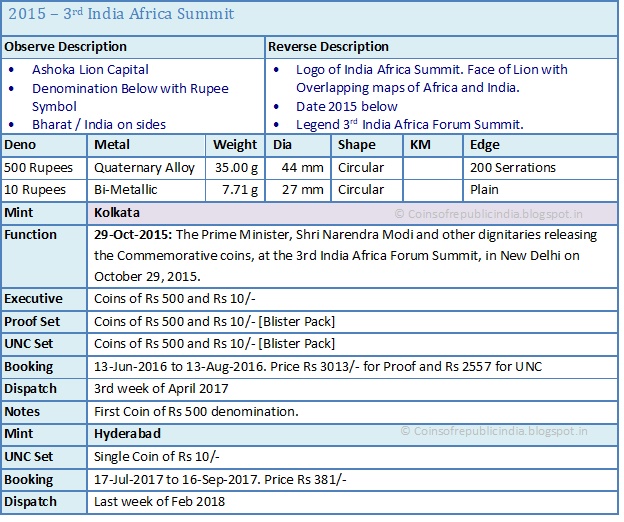Click the 'Date 2015 below' bullet
This screenshot has width=624, height=522.
(347, 107)
